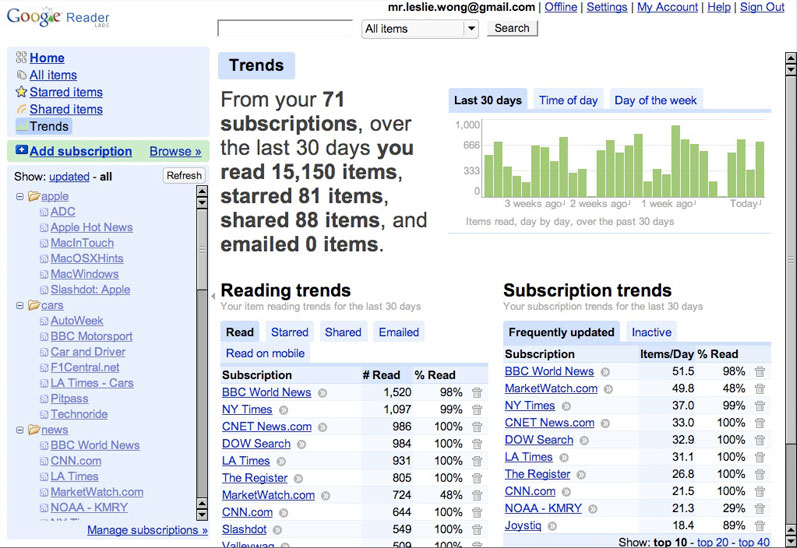The height and width of the screenshot is (548, 797).
Task: Click Browse link next to Add subscription
Action: (175, 151)
